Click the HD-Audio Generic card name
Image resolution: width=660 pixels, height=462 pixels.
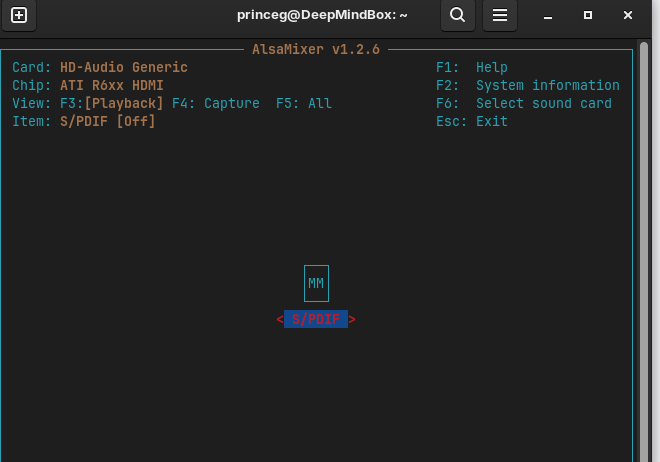[124, 67]
